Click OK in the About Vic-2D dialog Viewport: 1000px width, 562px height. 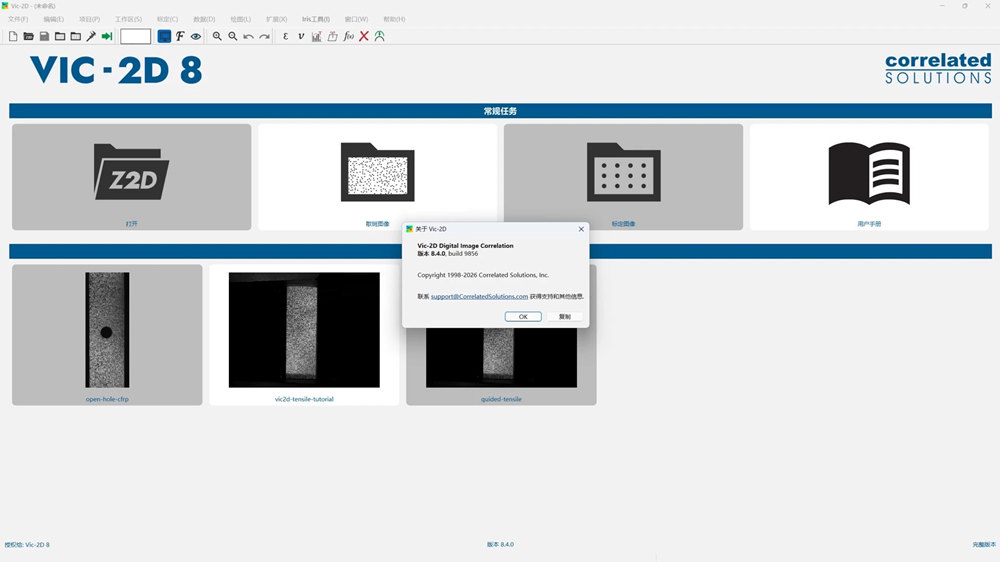pyautogui.click(x=523, y=316)
